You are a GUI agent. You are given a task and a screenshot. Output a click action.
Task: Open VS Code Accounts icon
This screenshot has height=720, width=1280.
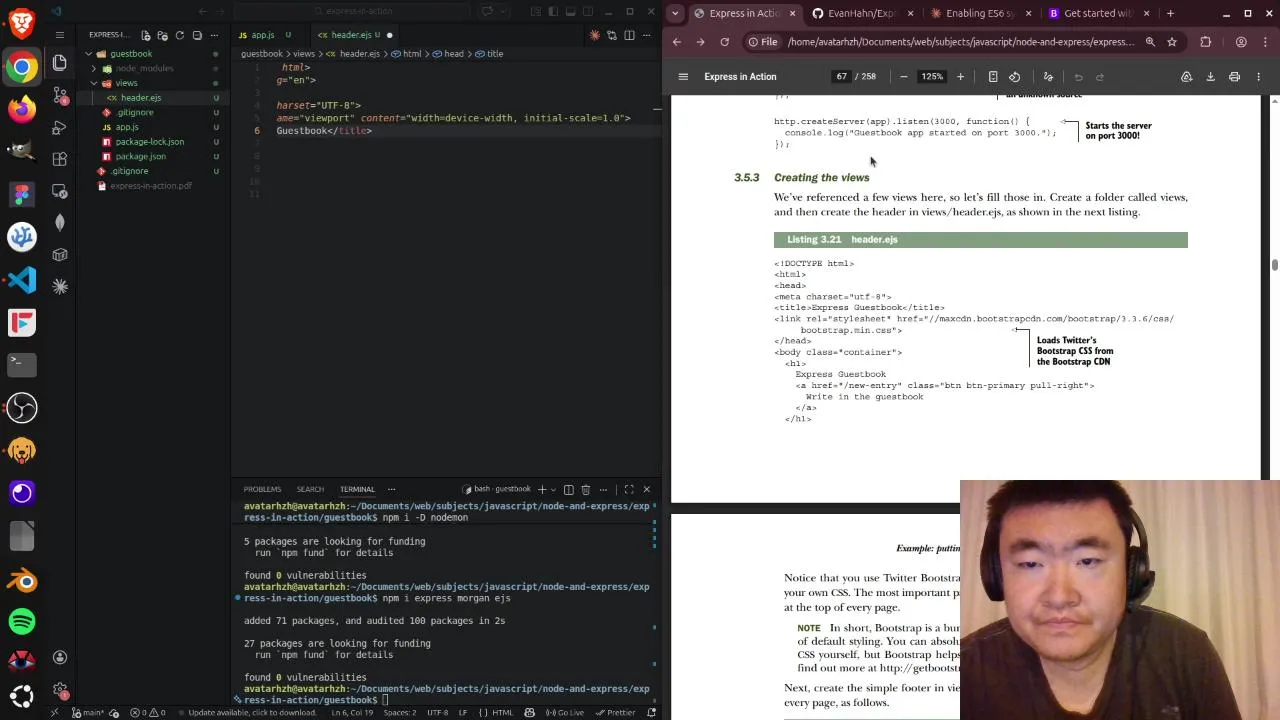pos(60,657)
